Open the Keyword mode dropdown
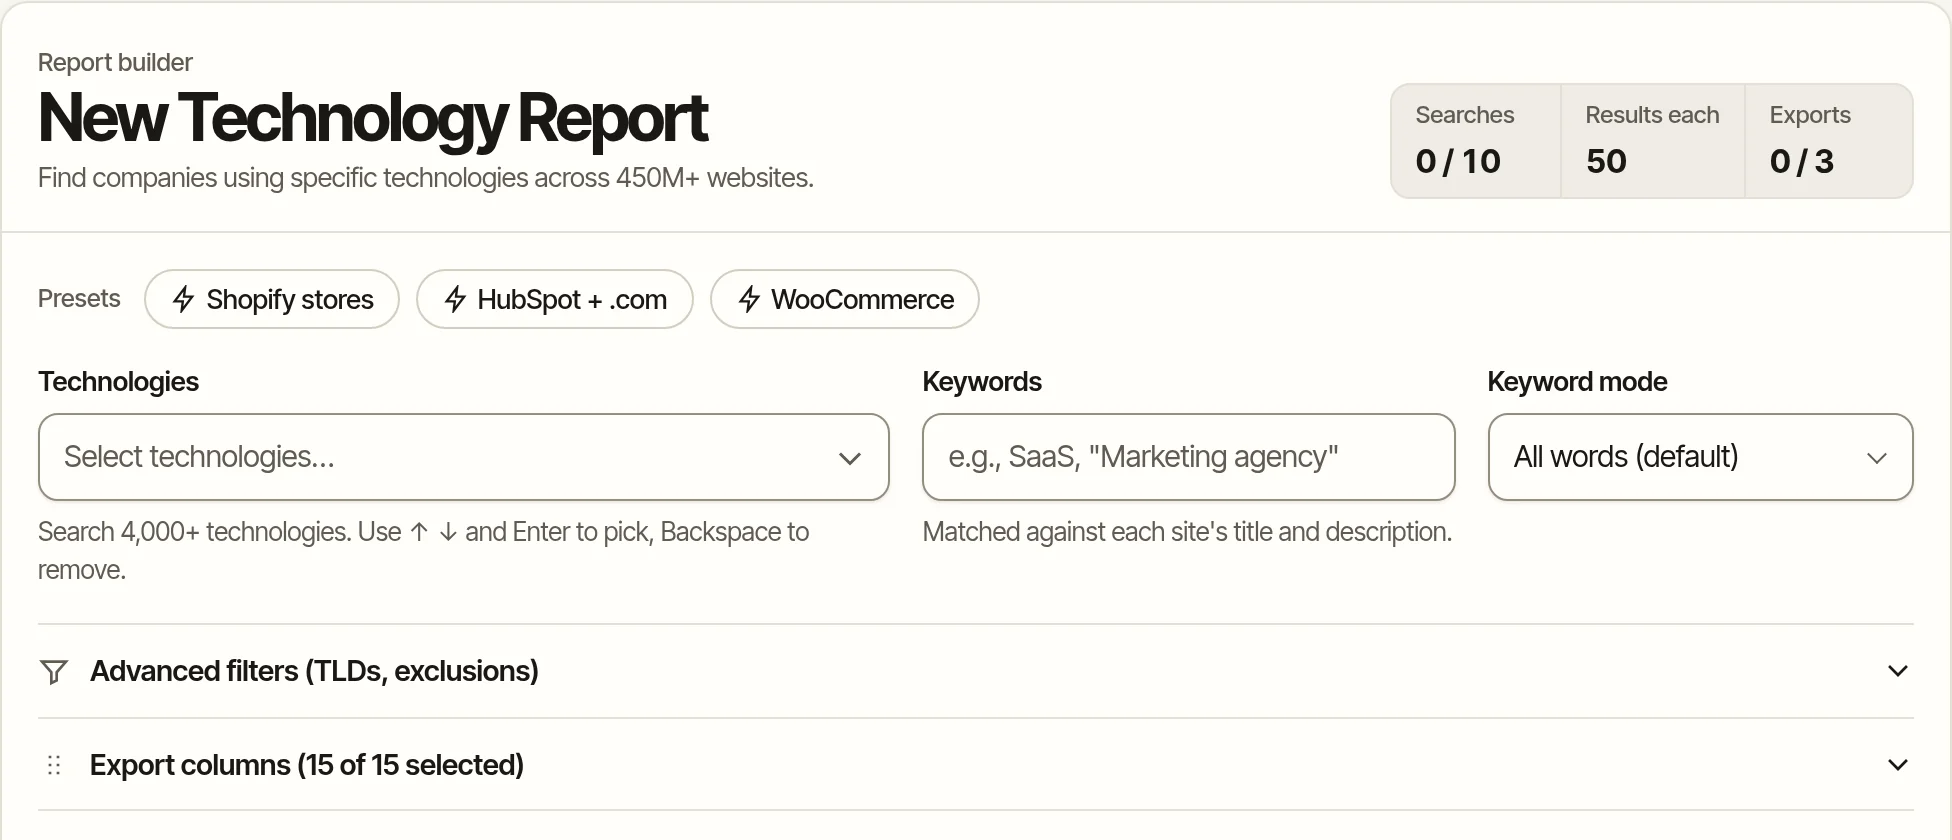 1701,457
